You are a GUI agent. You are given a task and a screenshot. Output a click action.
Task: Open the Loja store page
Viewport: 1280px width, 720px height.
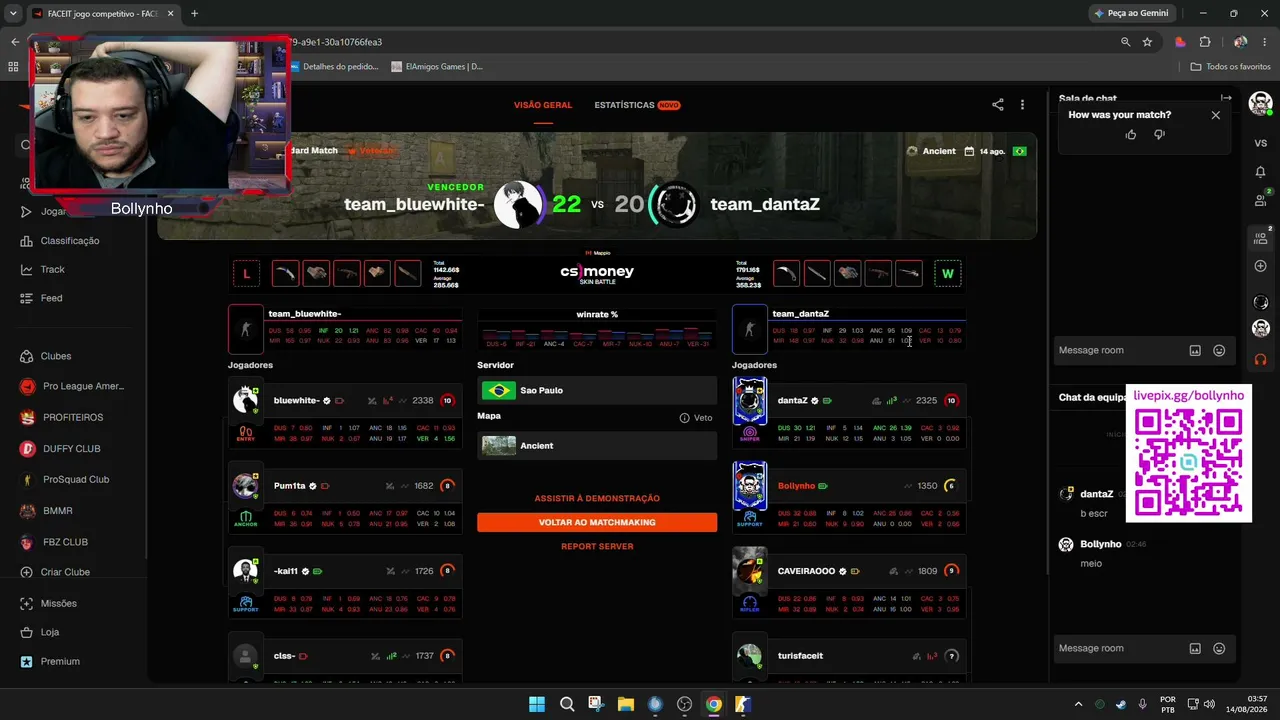49,632
